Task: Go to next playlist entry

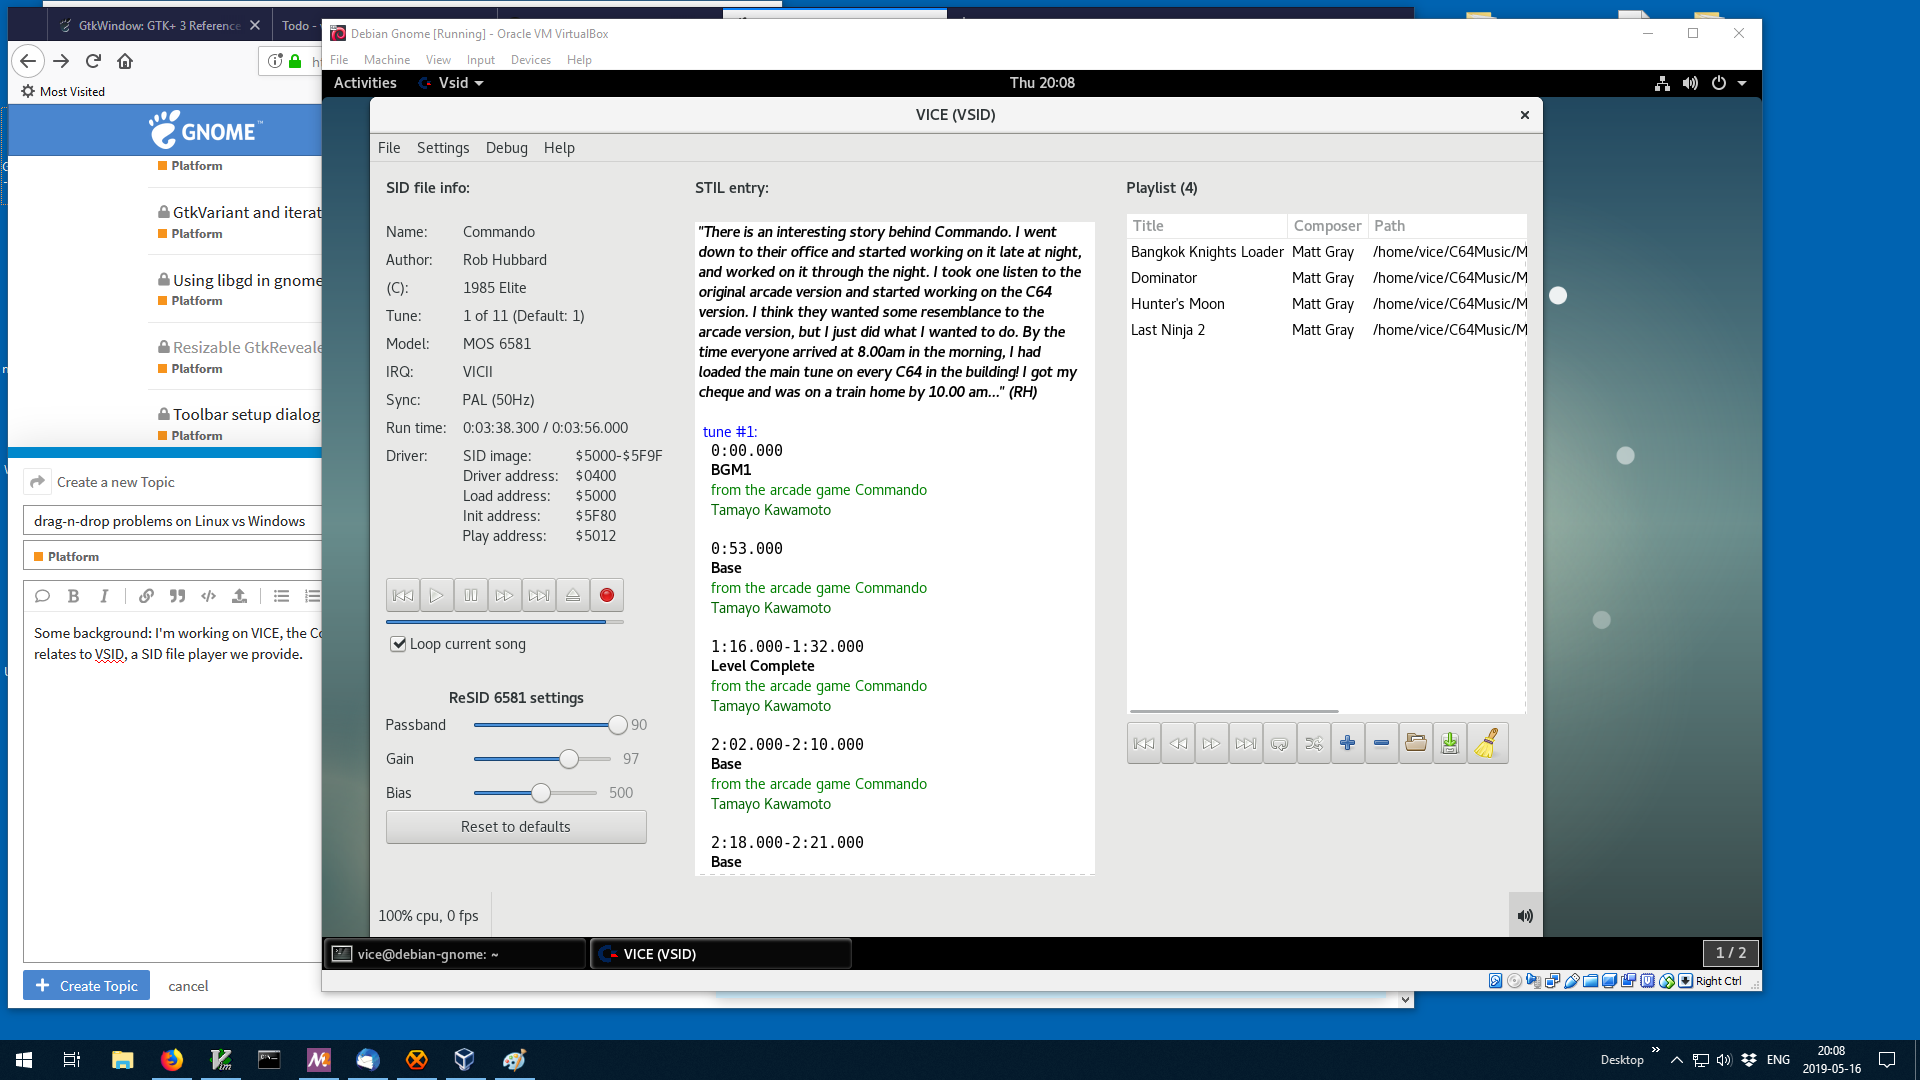Action: (1212, 743)
